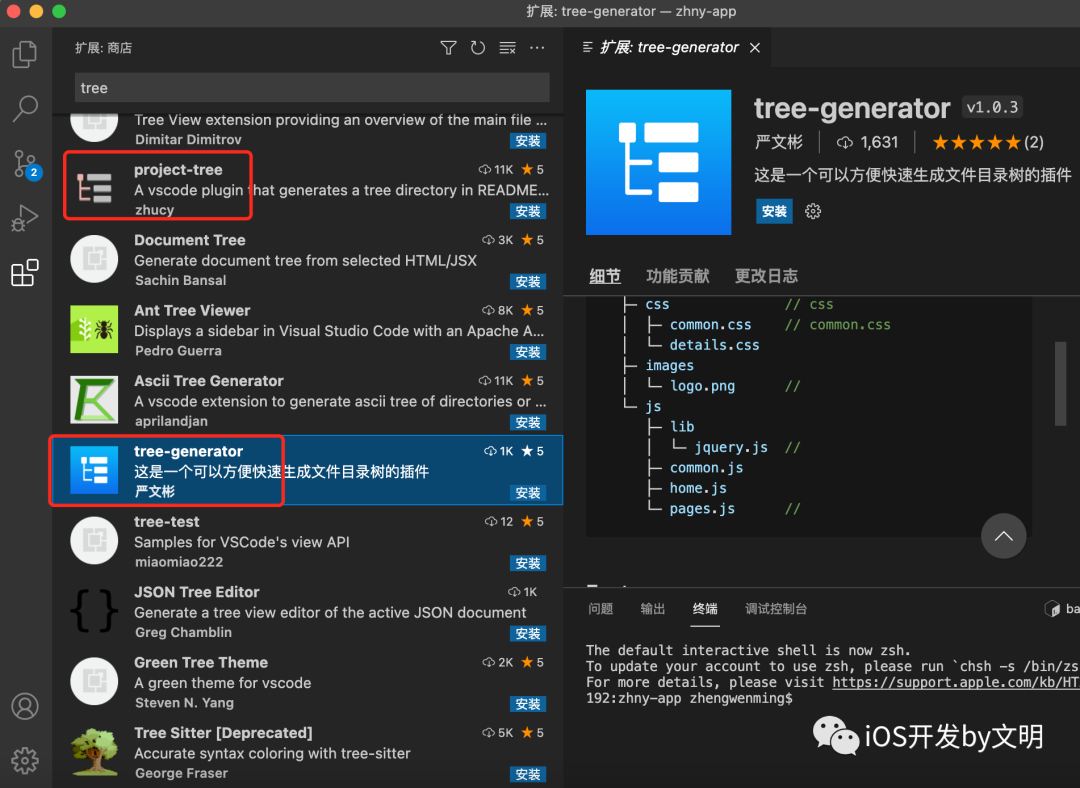
Task: Select the Ascii Tree Generator extension
Action: click(x=308, y=400)
